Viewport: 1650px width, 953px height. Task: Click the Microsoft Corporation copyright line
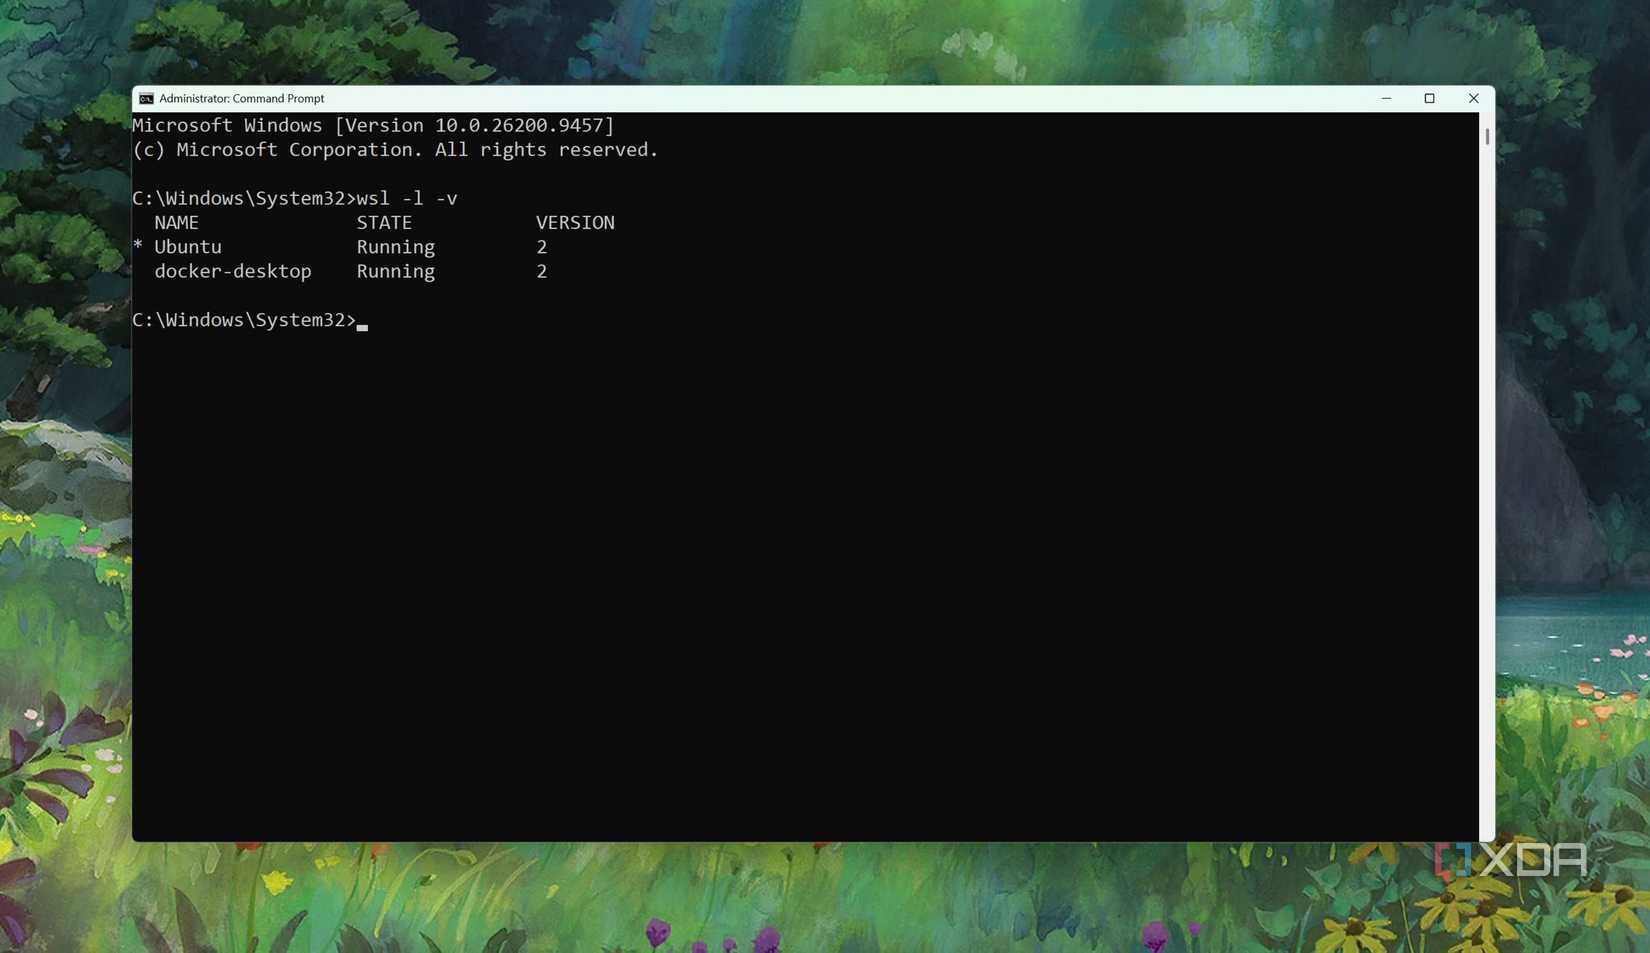pos(395,150)
